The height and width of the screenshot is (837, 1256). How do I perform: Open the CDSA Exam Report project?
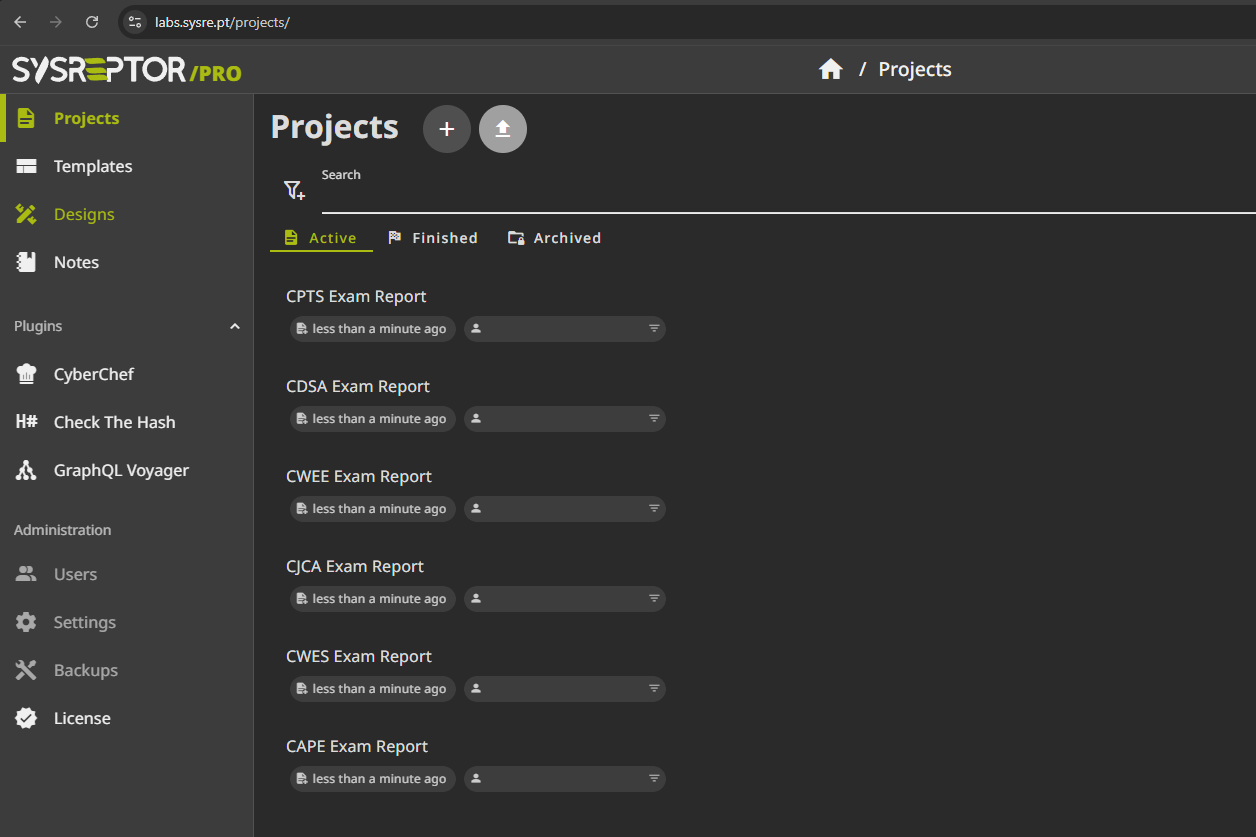(358, 386)
